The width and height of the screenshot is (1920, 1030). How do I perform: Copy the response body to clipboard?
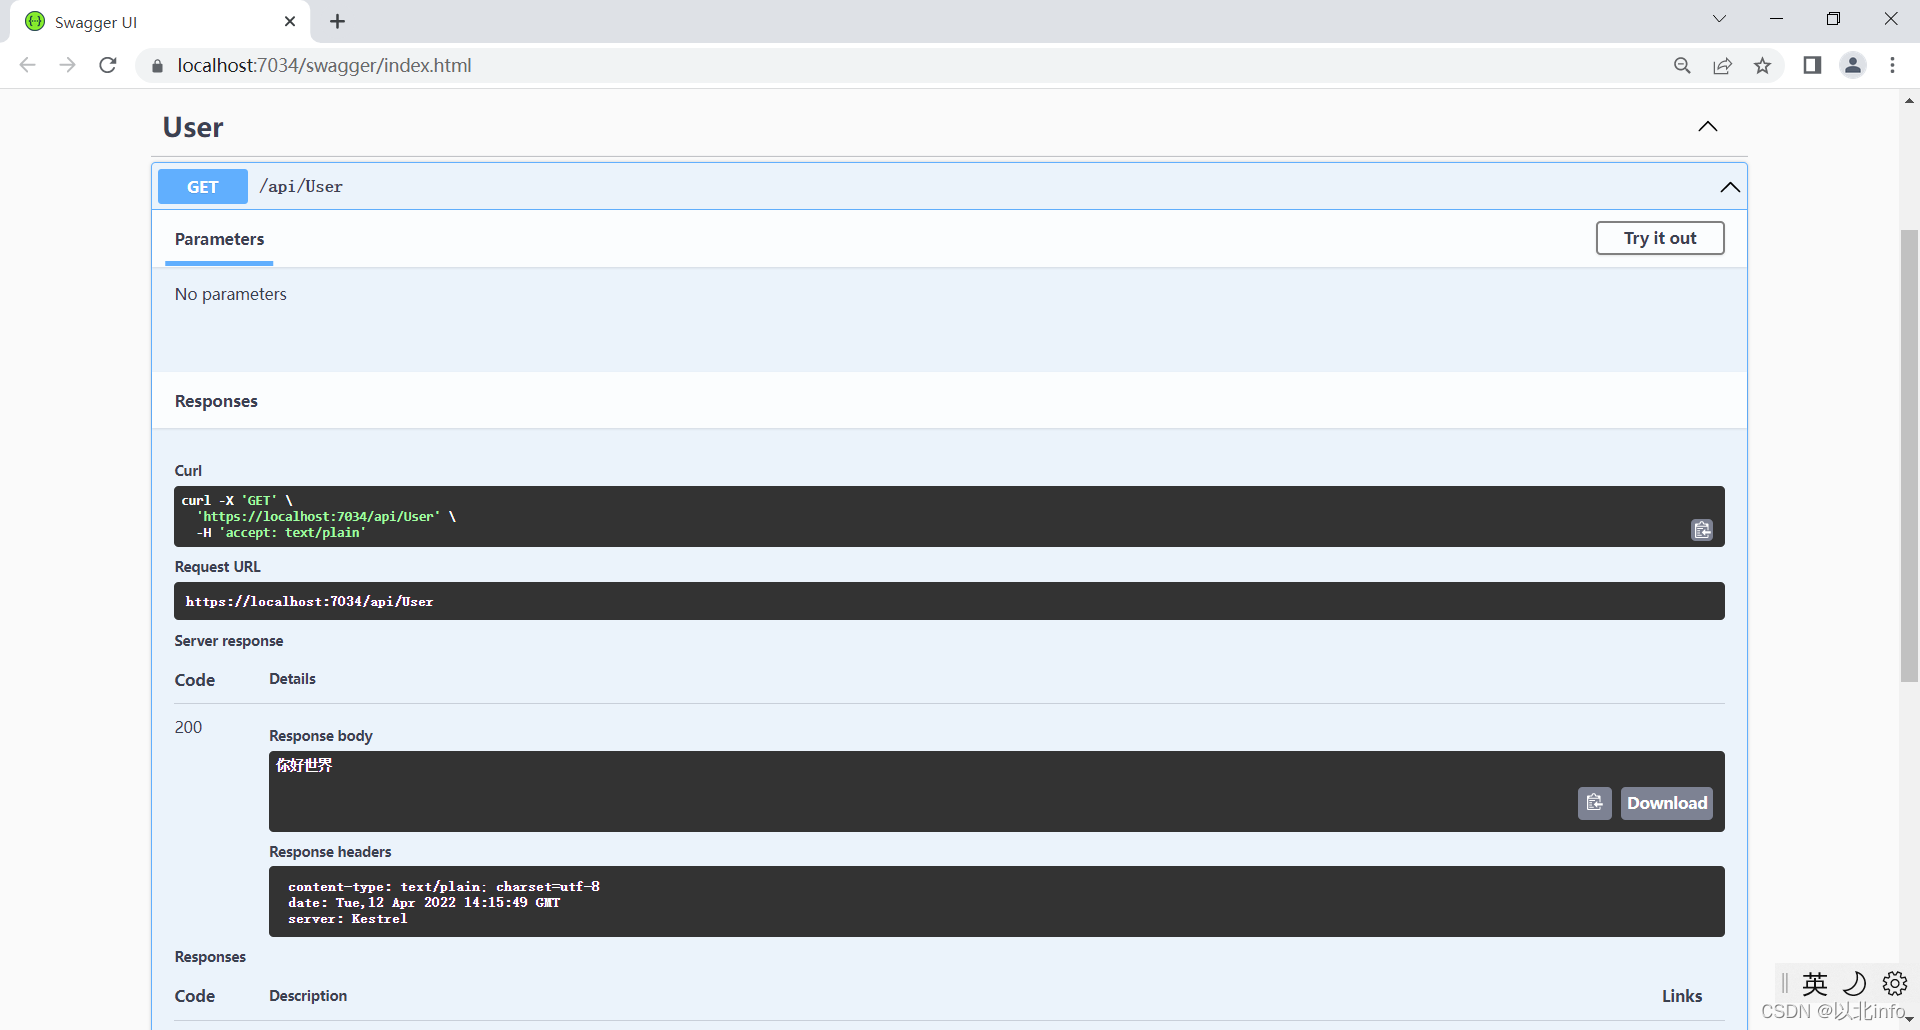pos(1594,803)
